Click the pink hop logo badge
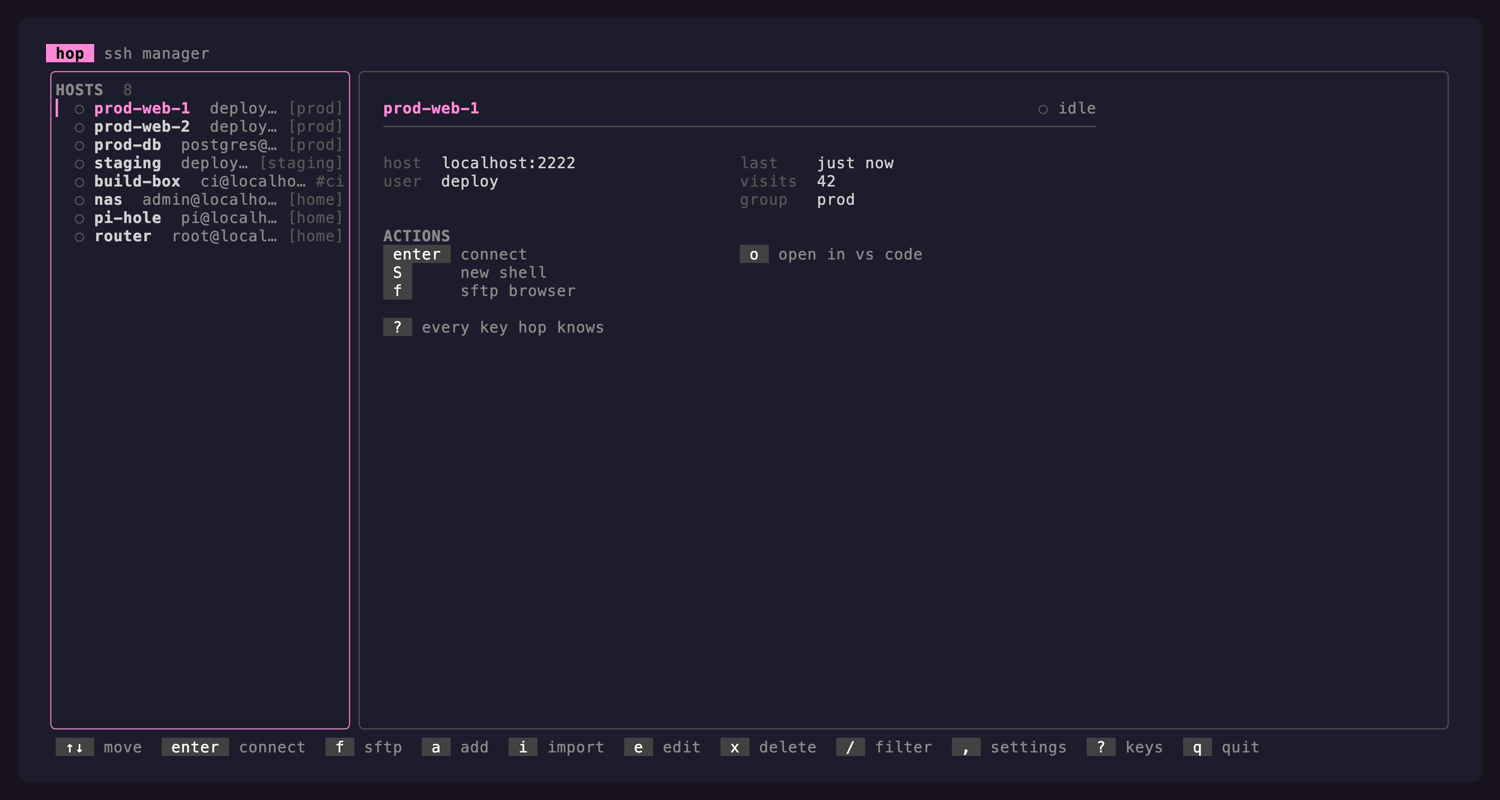Viewport: 1500px width, 800px height. tap(70, 53)
